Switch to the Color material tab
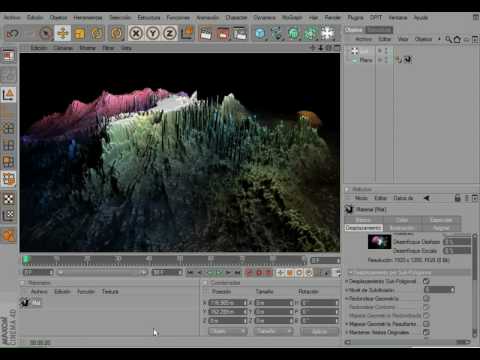 point(402,220)
